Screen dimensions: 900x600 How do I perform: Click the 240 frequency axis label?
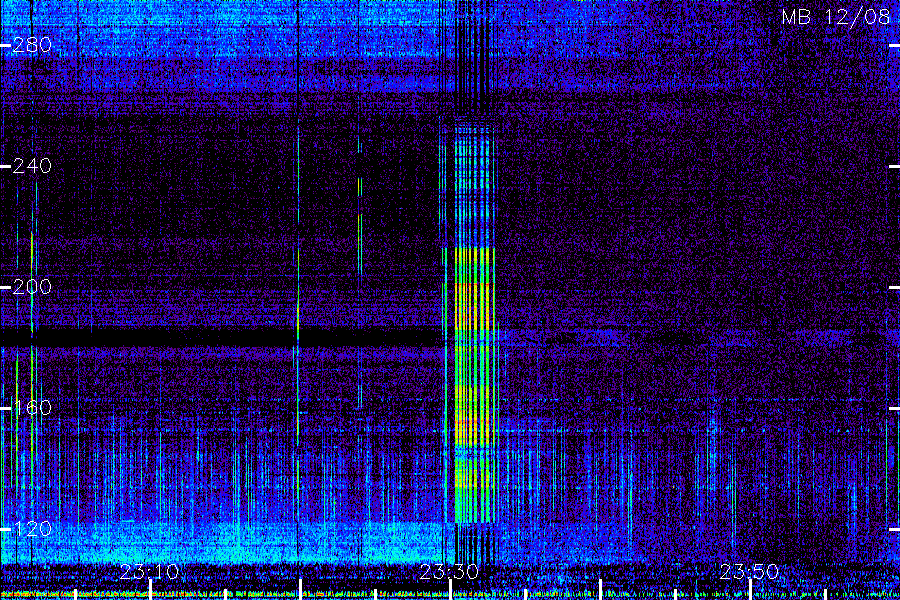click(32, 167)
